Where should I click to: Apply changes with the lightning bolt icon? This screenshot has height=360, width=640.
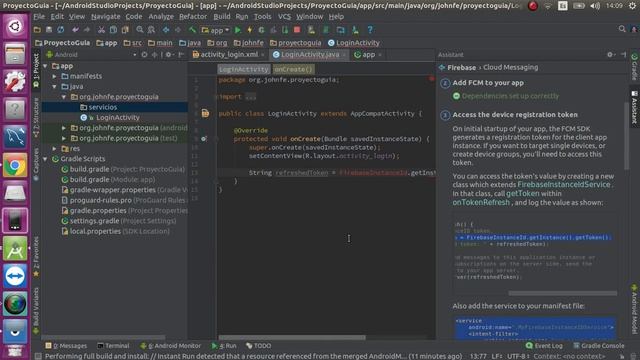[249, 30]
